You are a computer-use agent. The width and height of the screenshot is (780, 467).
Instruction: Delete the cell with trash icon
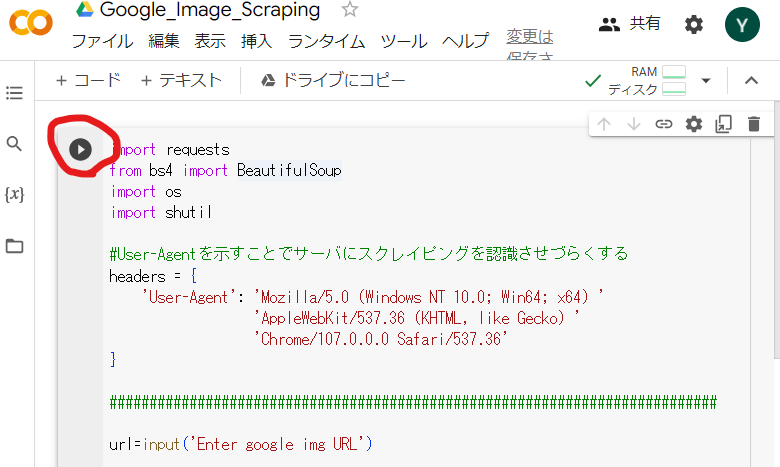click(754, 124)
